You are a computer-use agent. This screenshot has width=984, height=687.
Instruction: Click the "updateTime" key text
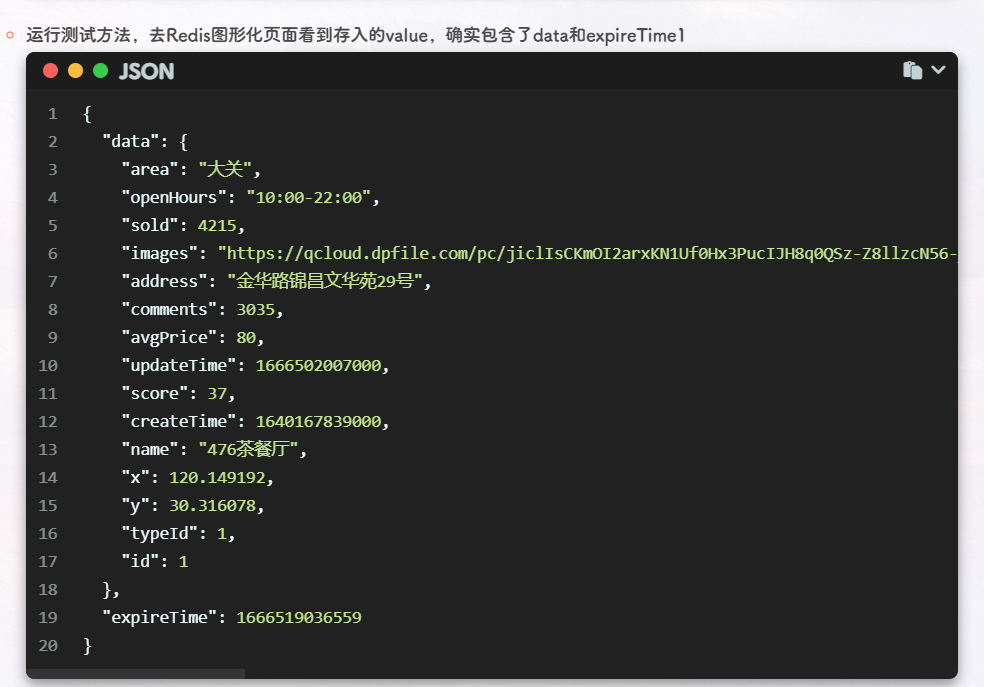pos(179,365)
